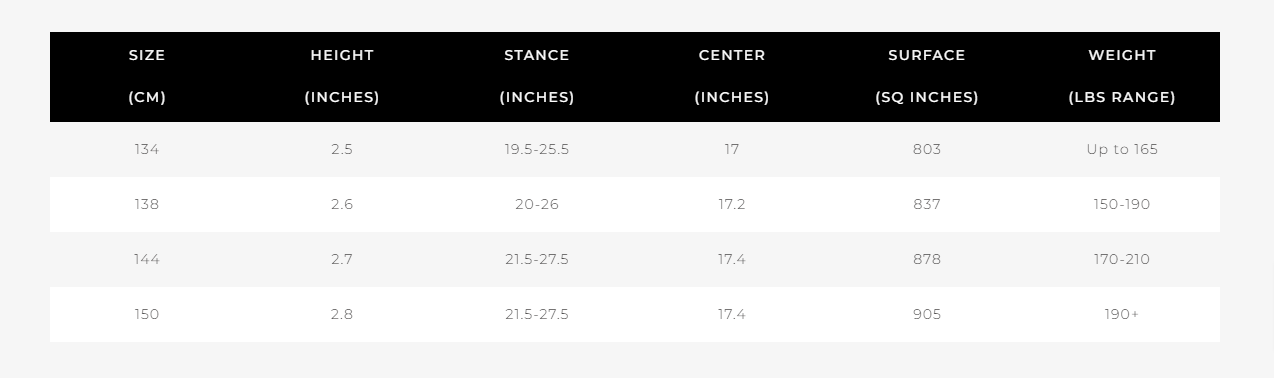Select the 150 size cell
This screenshot has width=1274, height=378.
coord(147,314)
